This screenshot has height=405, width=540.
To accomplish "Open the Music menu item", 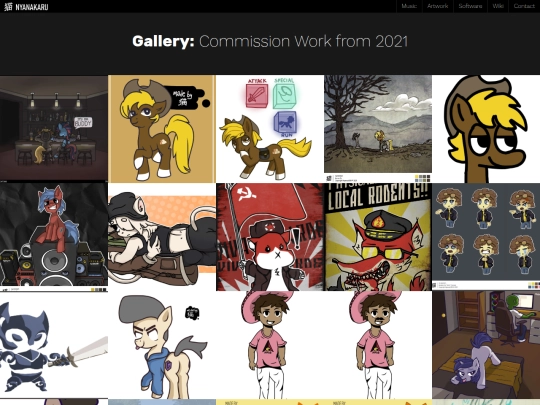I will pos(409,6).
